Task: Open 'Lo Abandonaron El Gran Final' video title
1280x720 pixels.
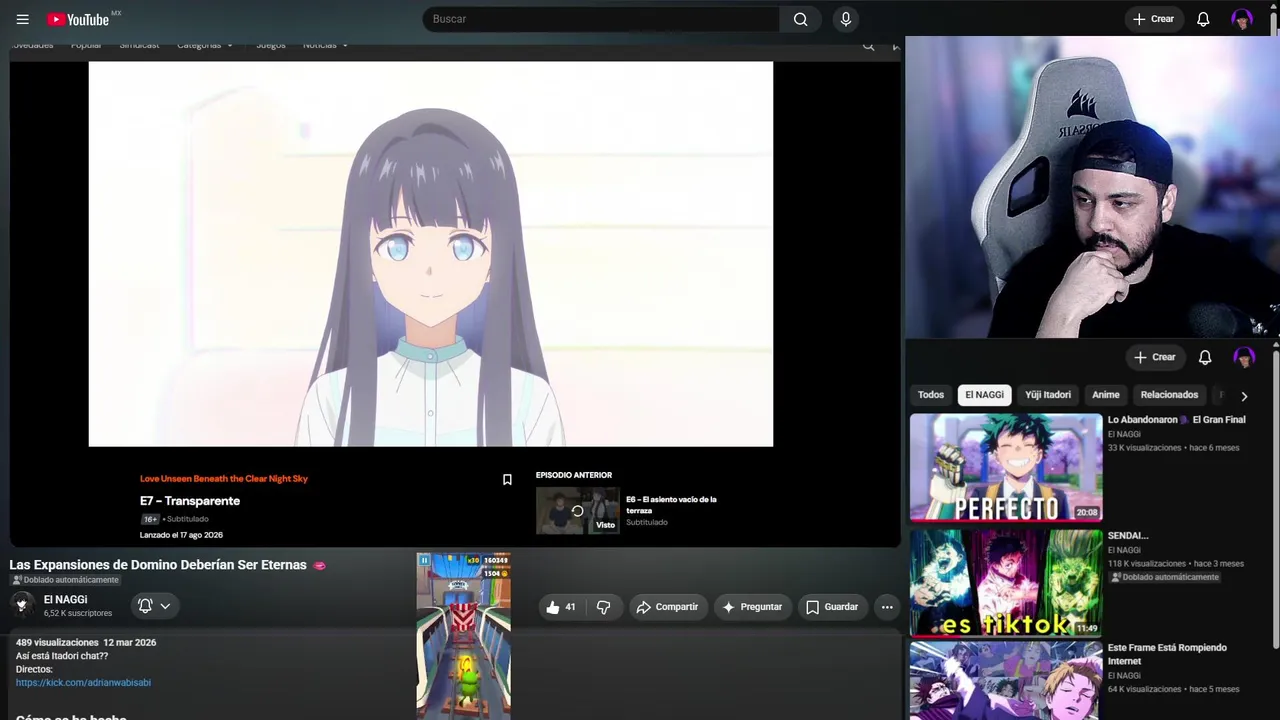Action: [1176, 420]
